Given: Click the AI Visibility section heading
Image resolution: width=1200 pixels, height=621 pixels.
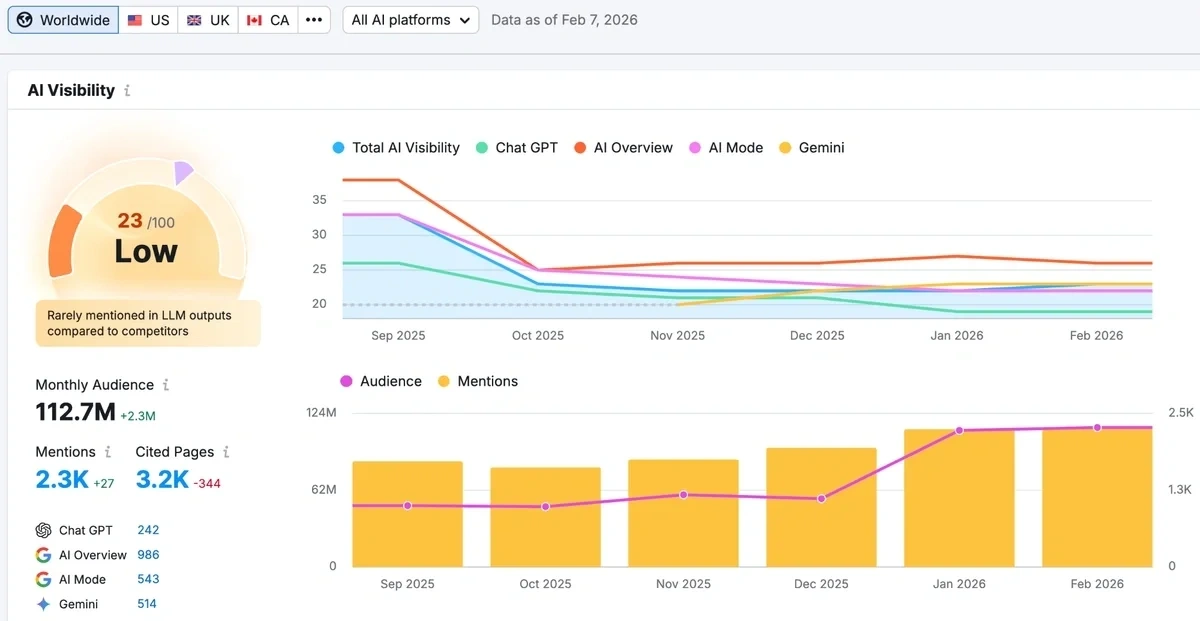Looking at the screenshot, I should 71,91.
